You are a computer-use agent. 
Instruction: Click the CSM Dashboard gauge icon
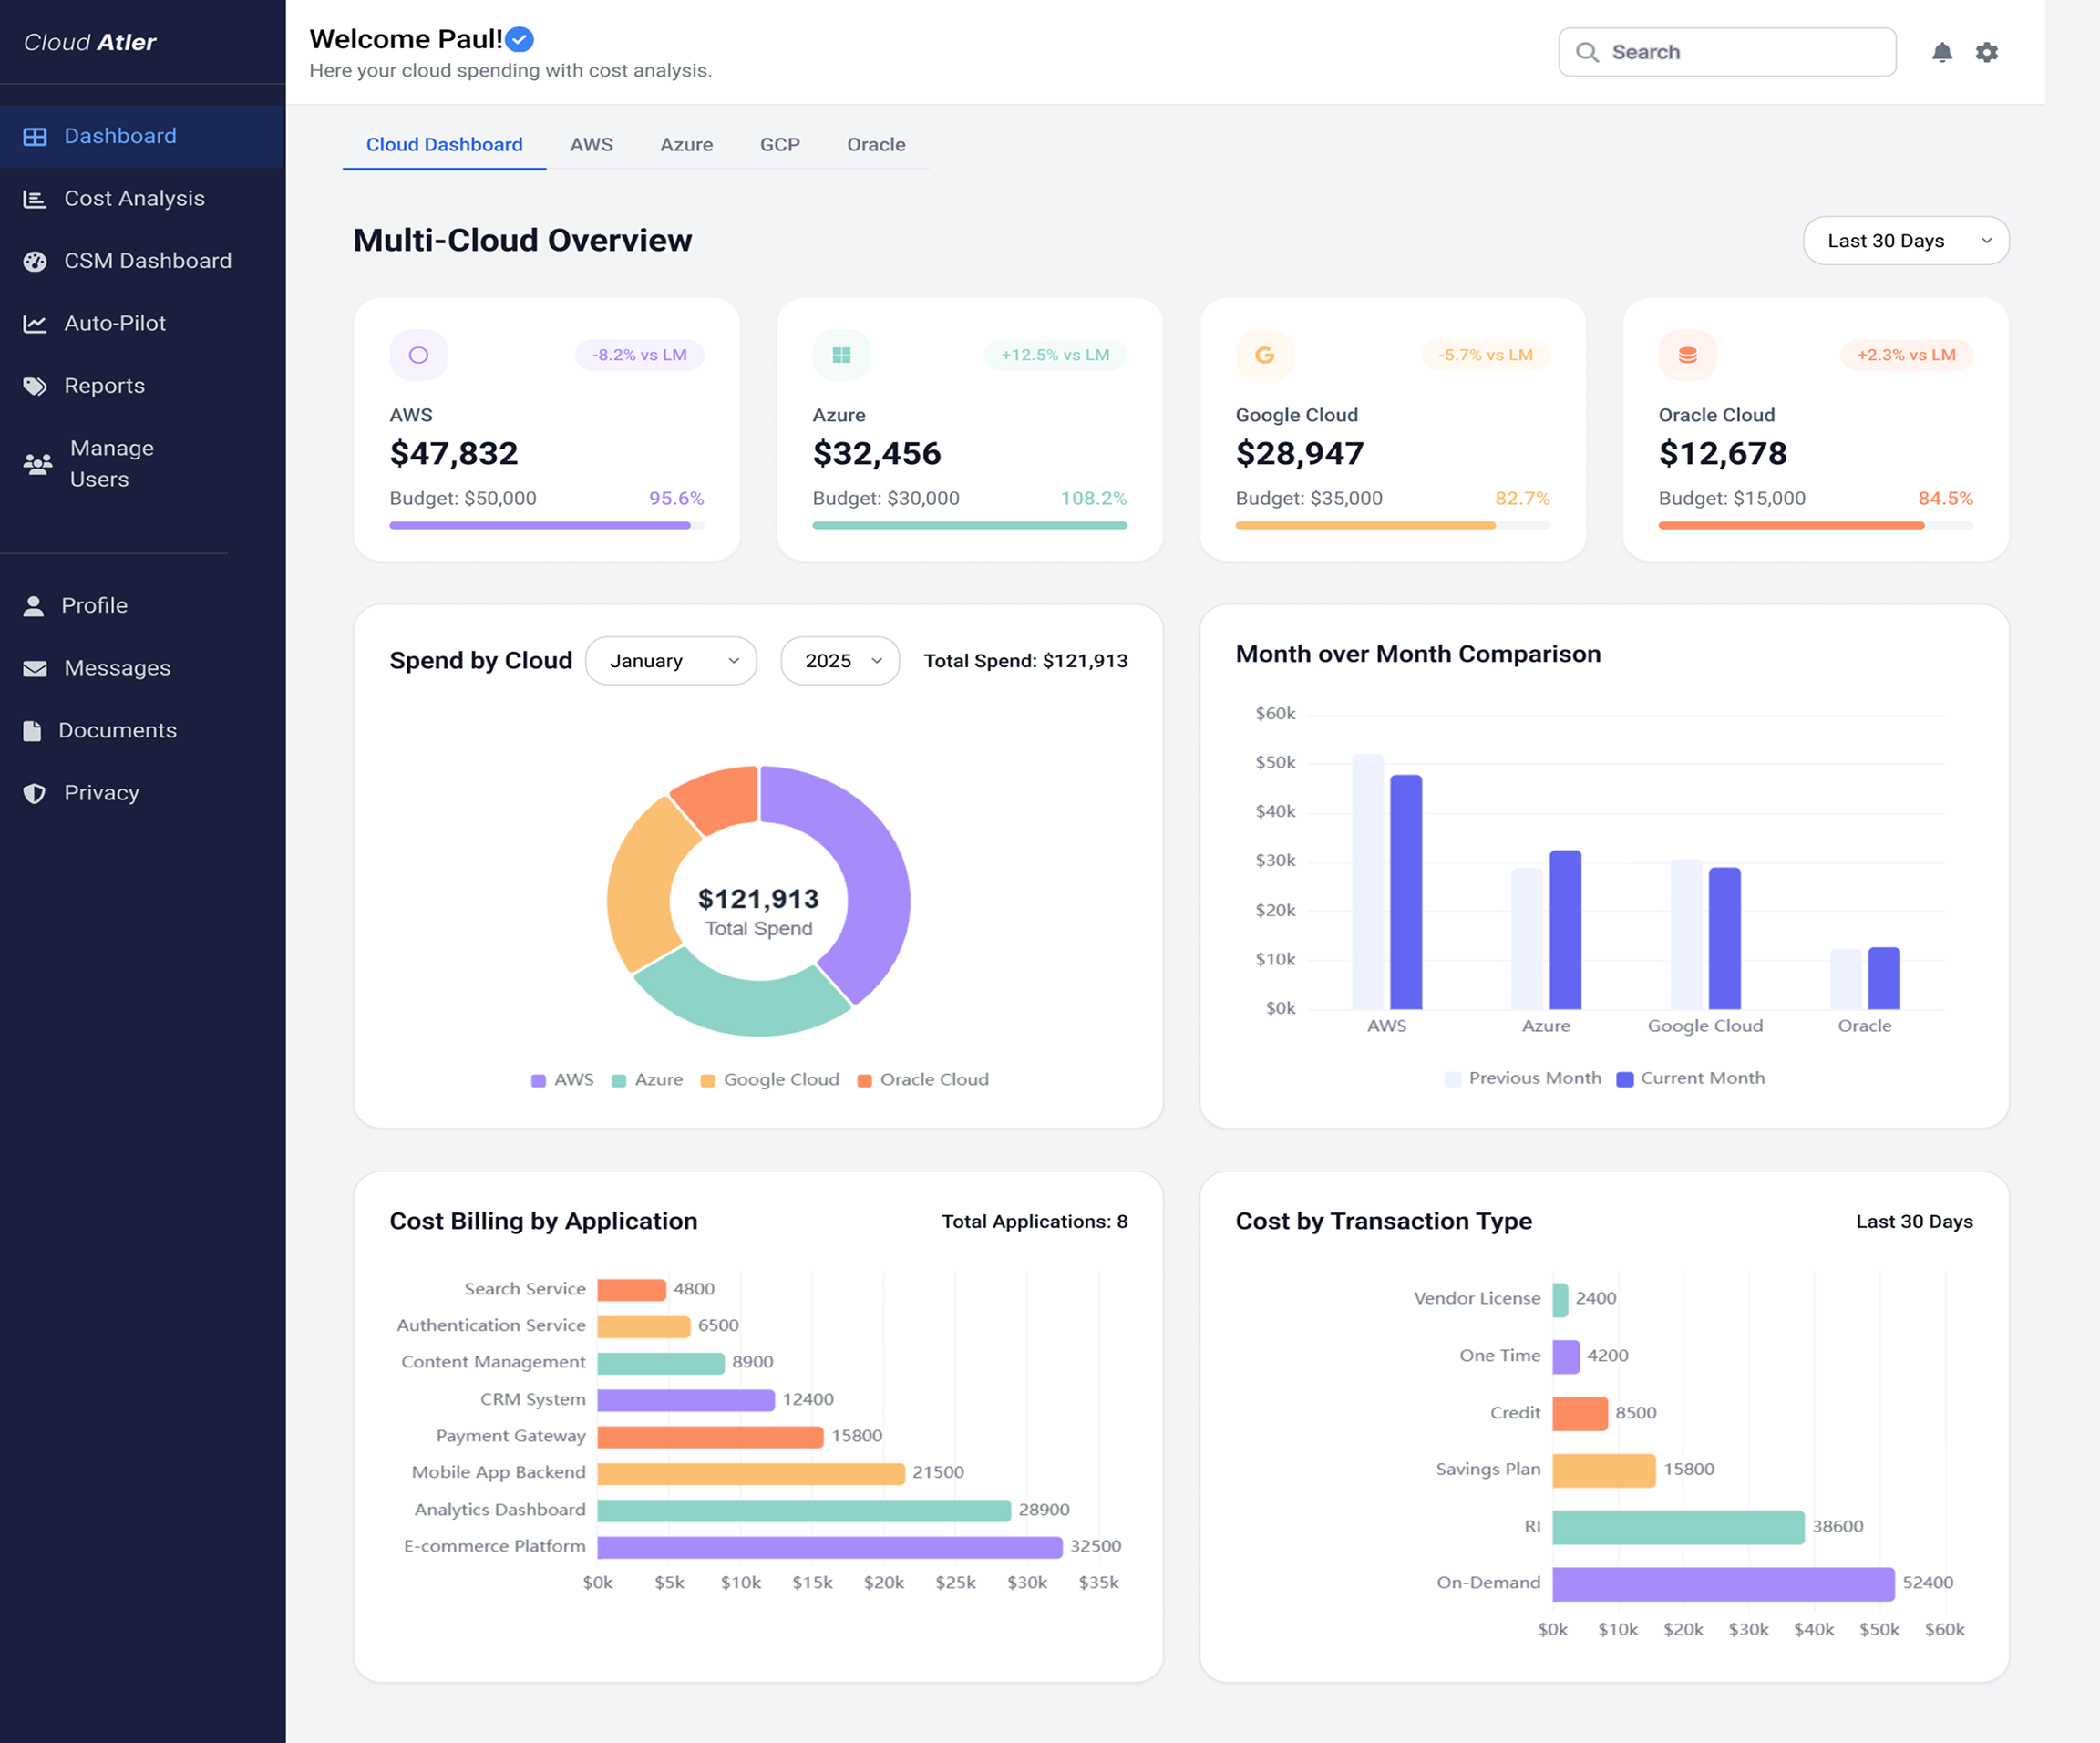[35, 260]
